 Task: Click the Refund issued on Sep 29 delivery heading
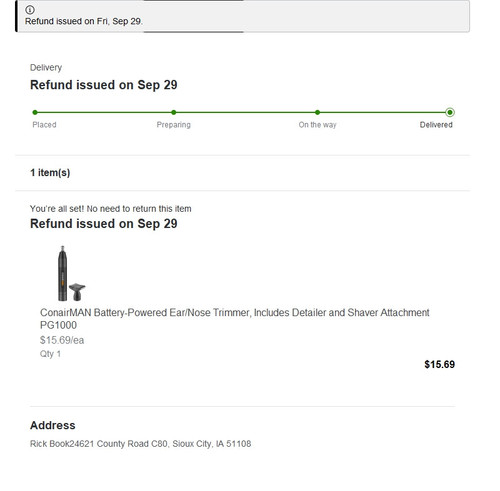(x=104, y=85)
